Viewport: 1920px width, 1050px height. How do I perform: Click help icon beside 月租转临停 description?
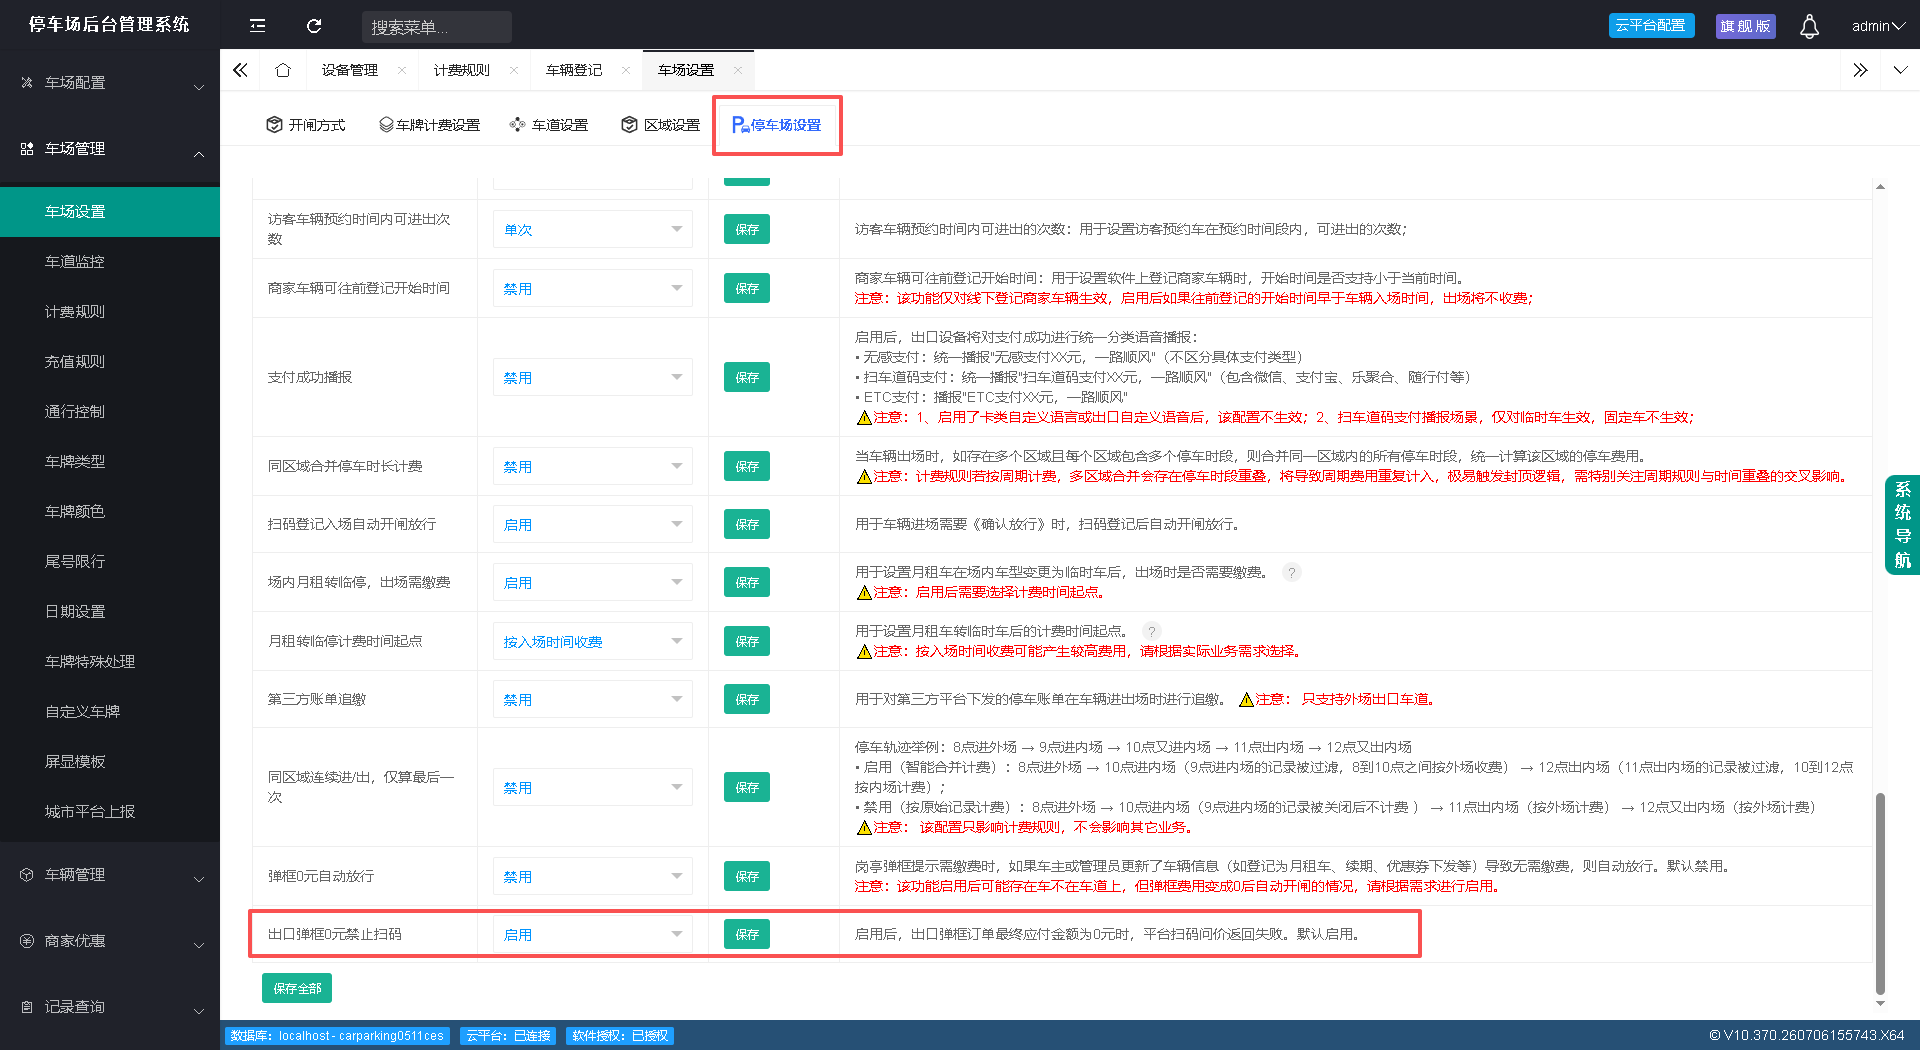[1152, 631]
